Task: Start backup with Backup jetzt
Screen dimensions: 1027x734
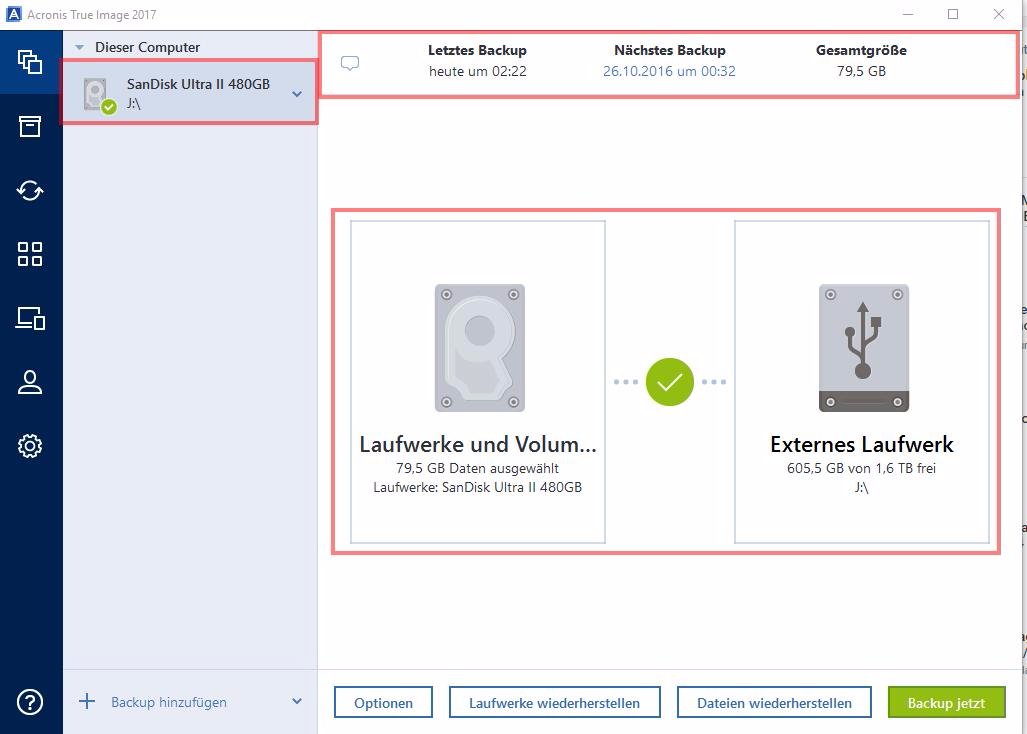Action: coord(946,703)
